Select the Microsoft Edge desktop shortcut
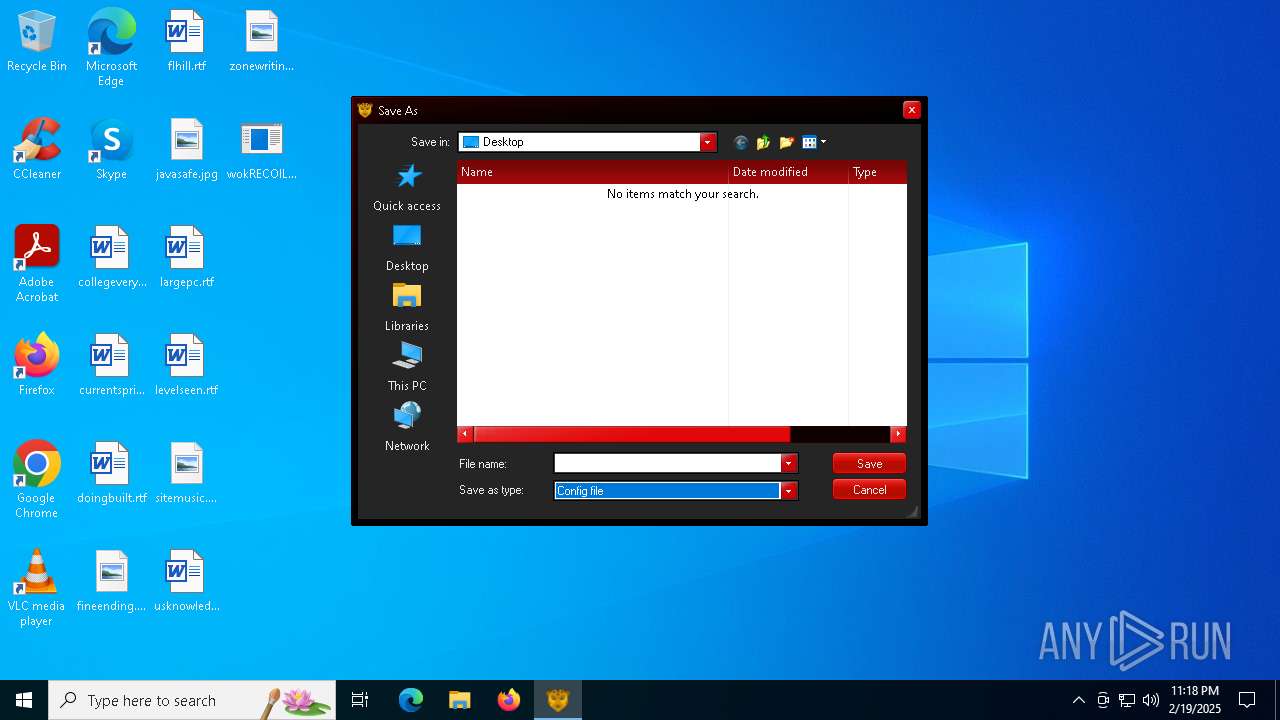This screenshot has height=720, width=1280. pyautogui.click(x=111, y=48)
